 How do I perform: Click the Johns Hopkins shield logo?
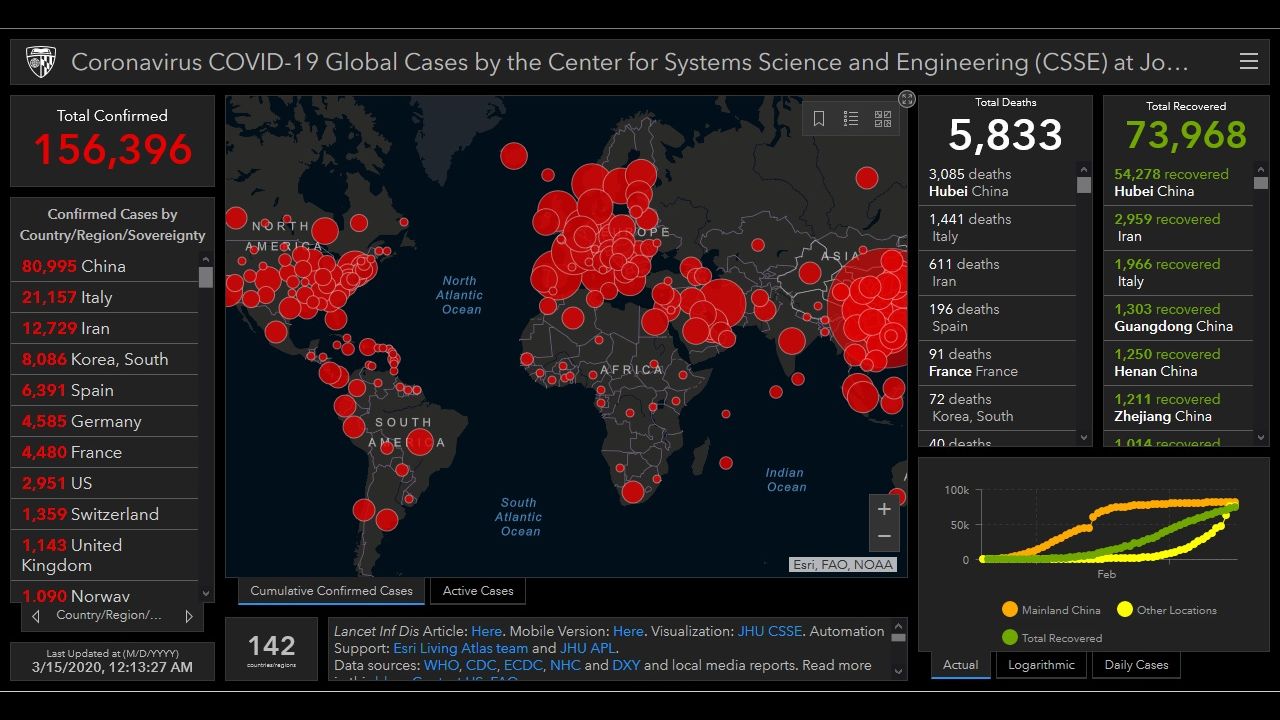(40, 61)
